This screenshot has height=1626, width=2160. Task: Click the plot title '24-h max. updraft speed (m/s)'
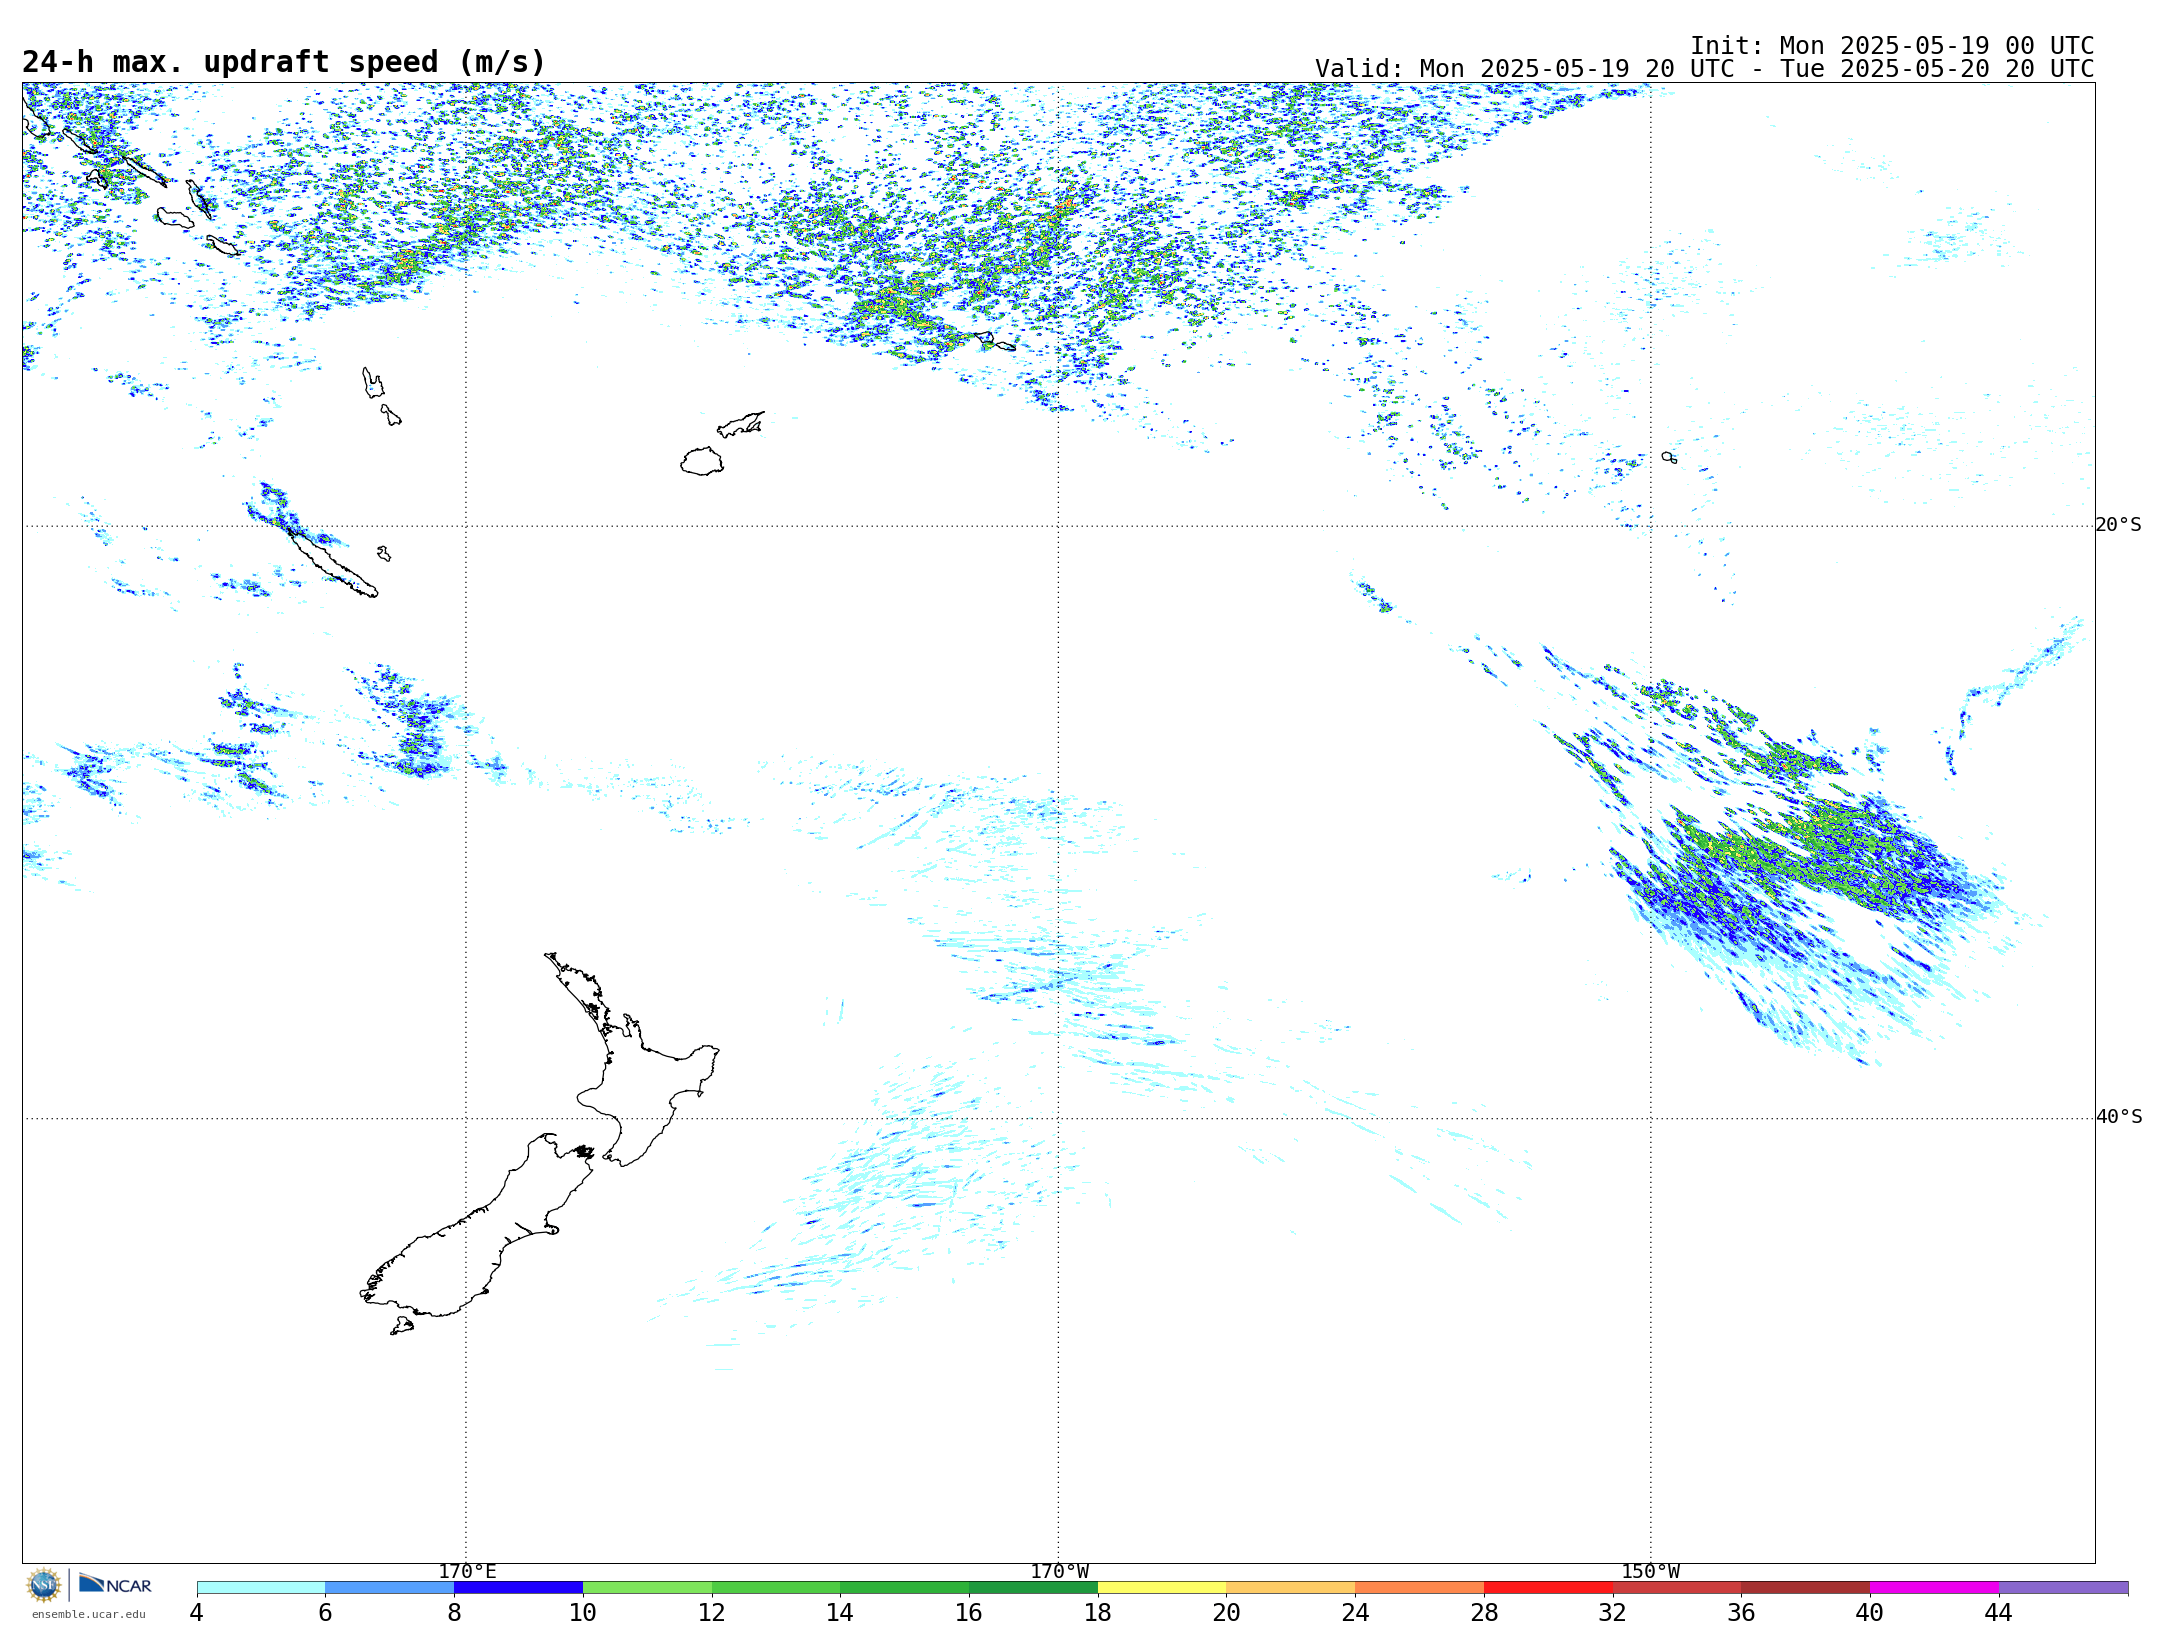[284, 62]
